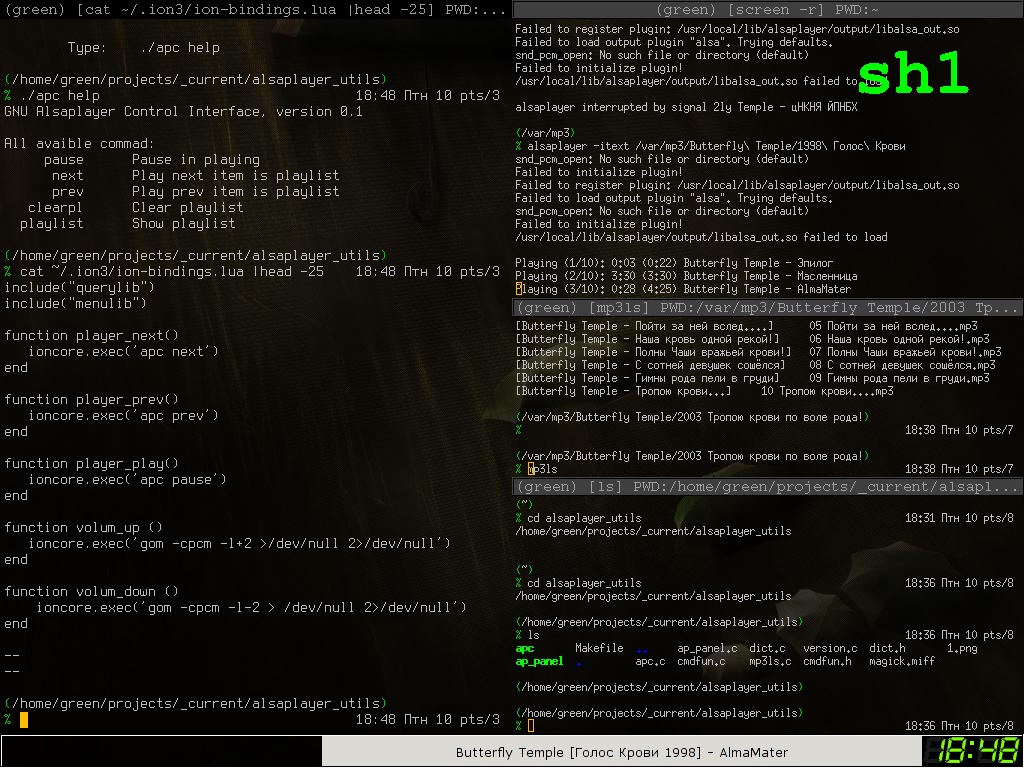Image resolution: width=1024 pixels, height=768 pixels.
Task: Click 'apc.c' in the ls listing
Action: (x=650, y=661)
